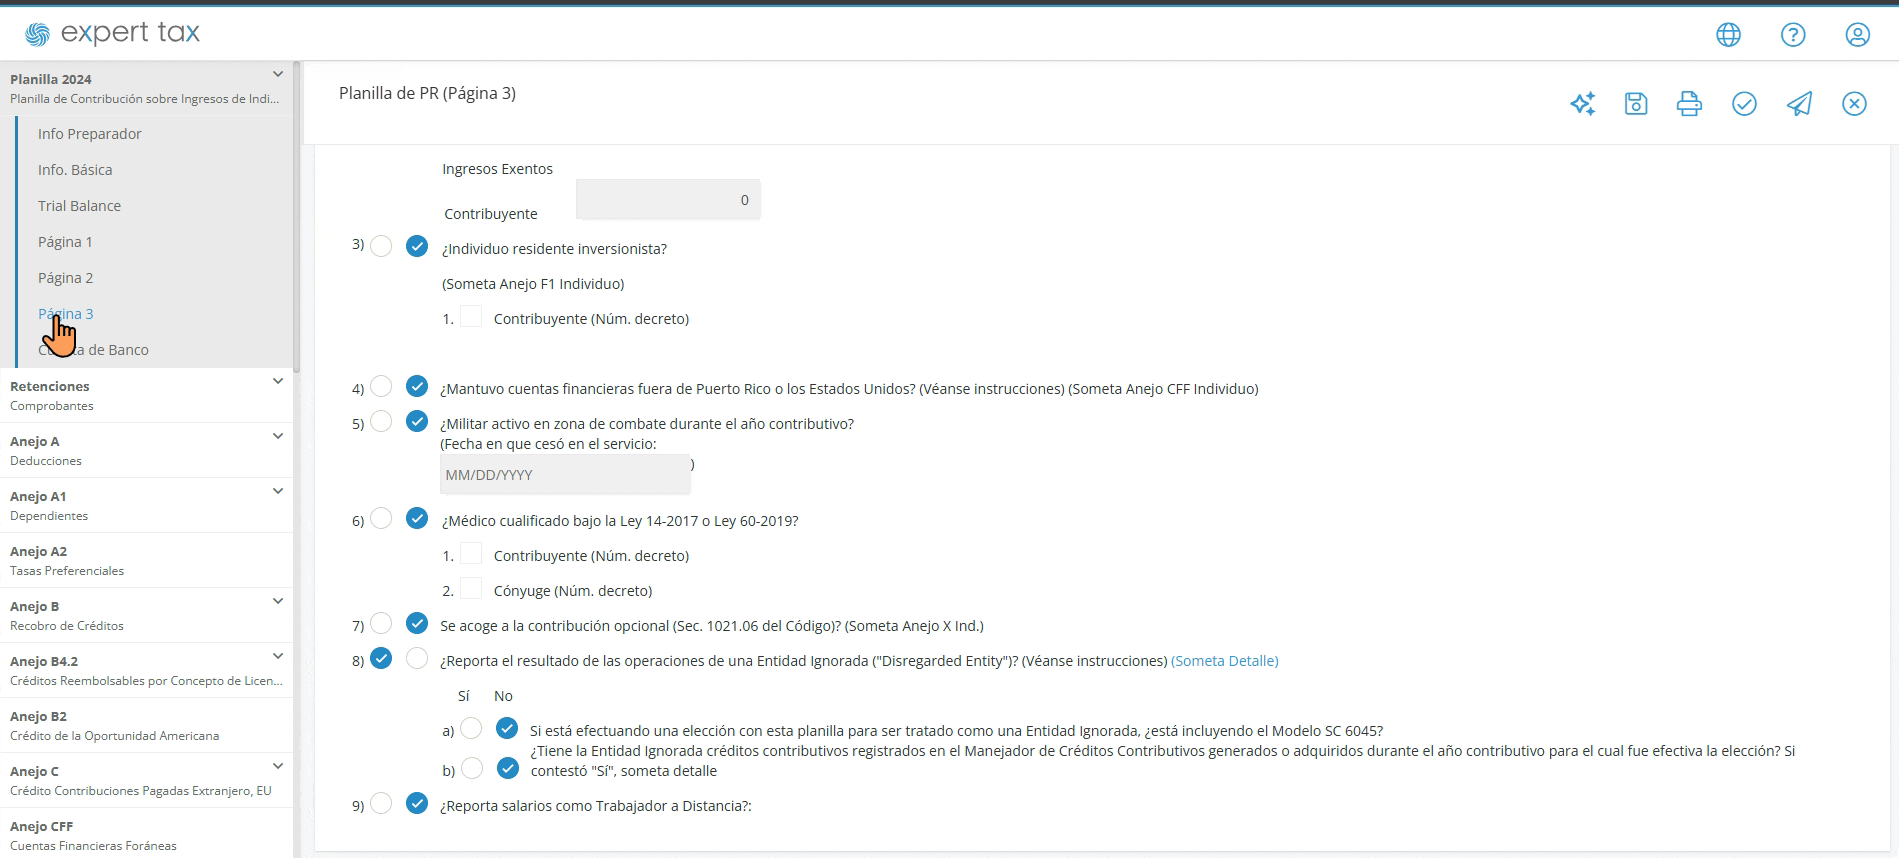Click the AI sparkle assistant icon
The height and width of the screenshot is (858, 1899).
click(1582, 104)
